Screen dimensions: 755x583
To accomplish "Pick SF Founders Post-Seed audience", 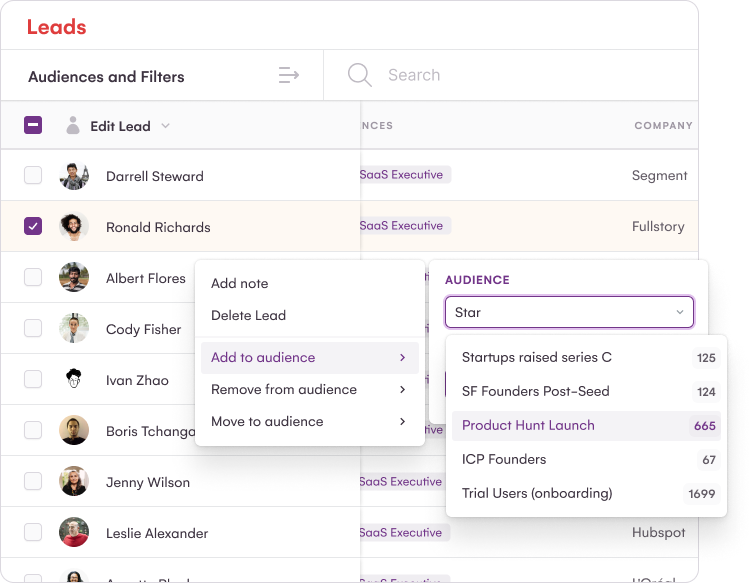I will point(586,391).
